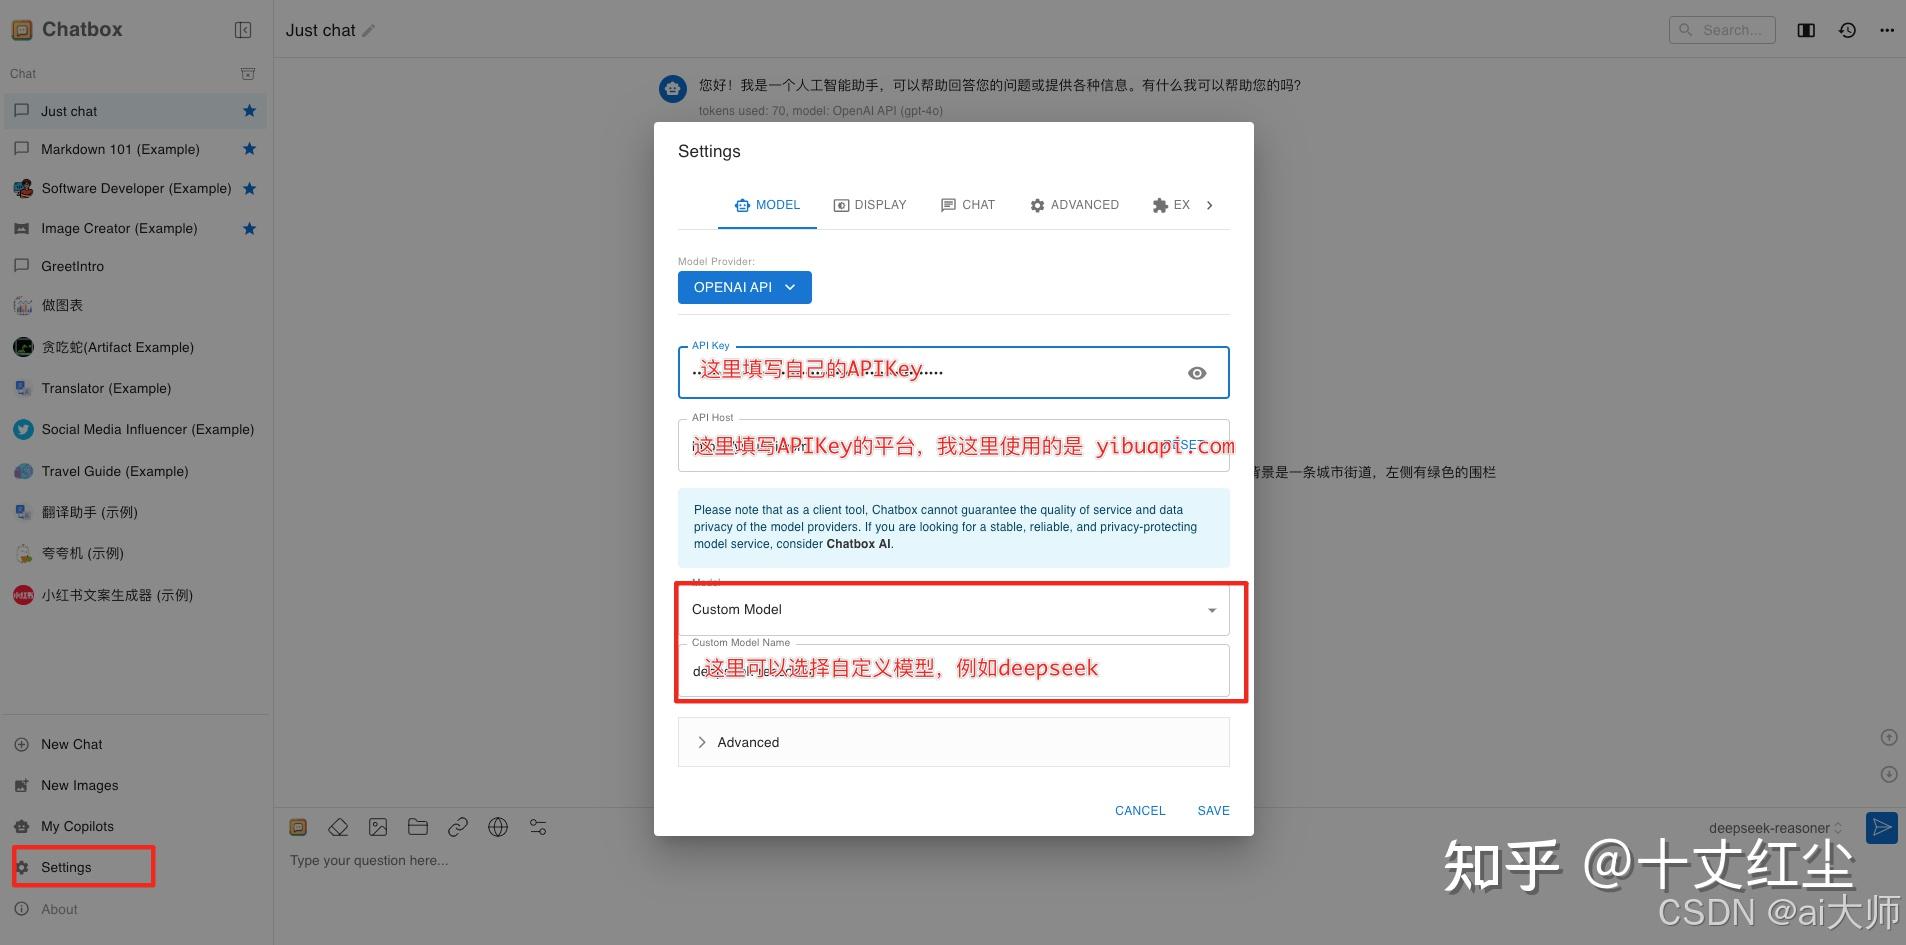Click the scroll-down circular arrow icon
Image resolution: width=1906 pixels, height=945 pixels.
point(1889,774)
